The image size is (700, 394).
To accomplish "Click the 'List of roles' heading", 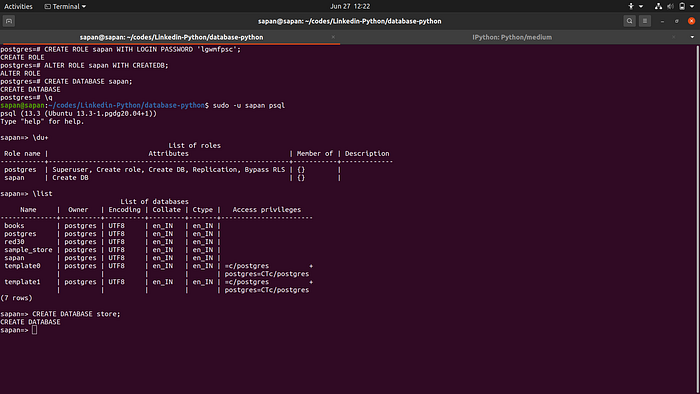I will tap(194, 145).
